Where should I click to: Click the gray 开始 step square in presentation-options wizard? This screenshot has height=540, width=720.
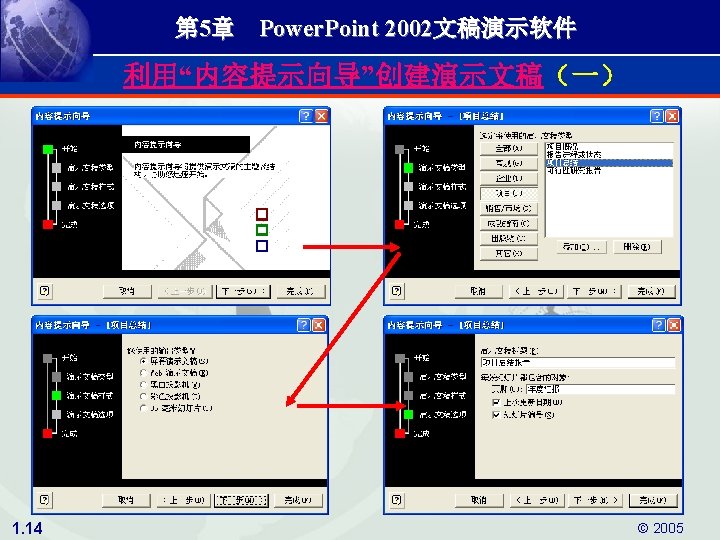[399, 358]
